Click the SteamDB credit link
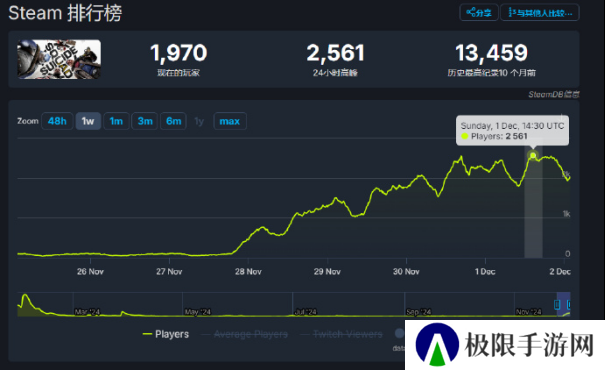Screen dimensions: 605x370 click(x=553, y=95)
